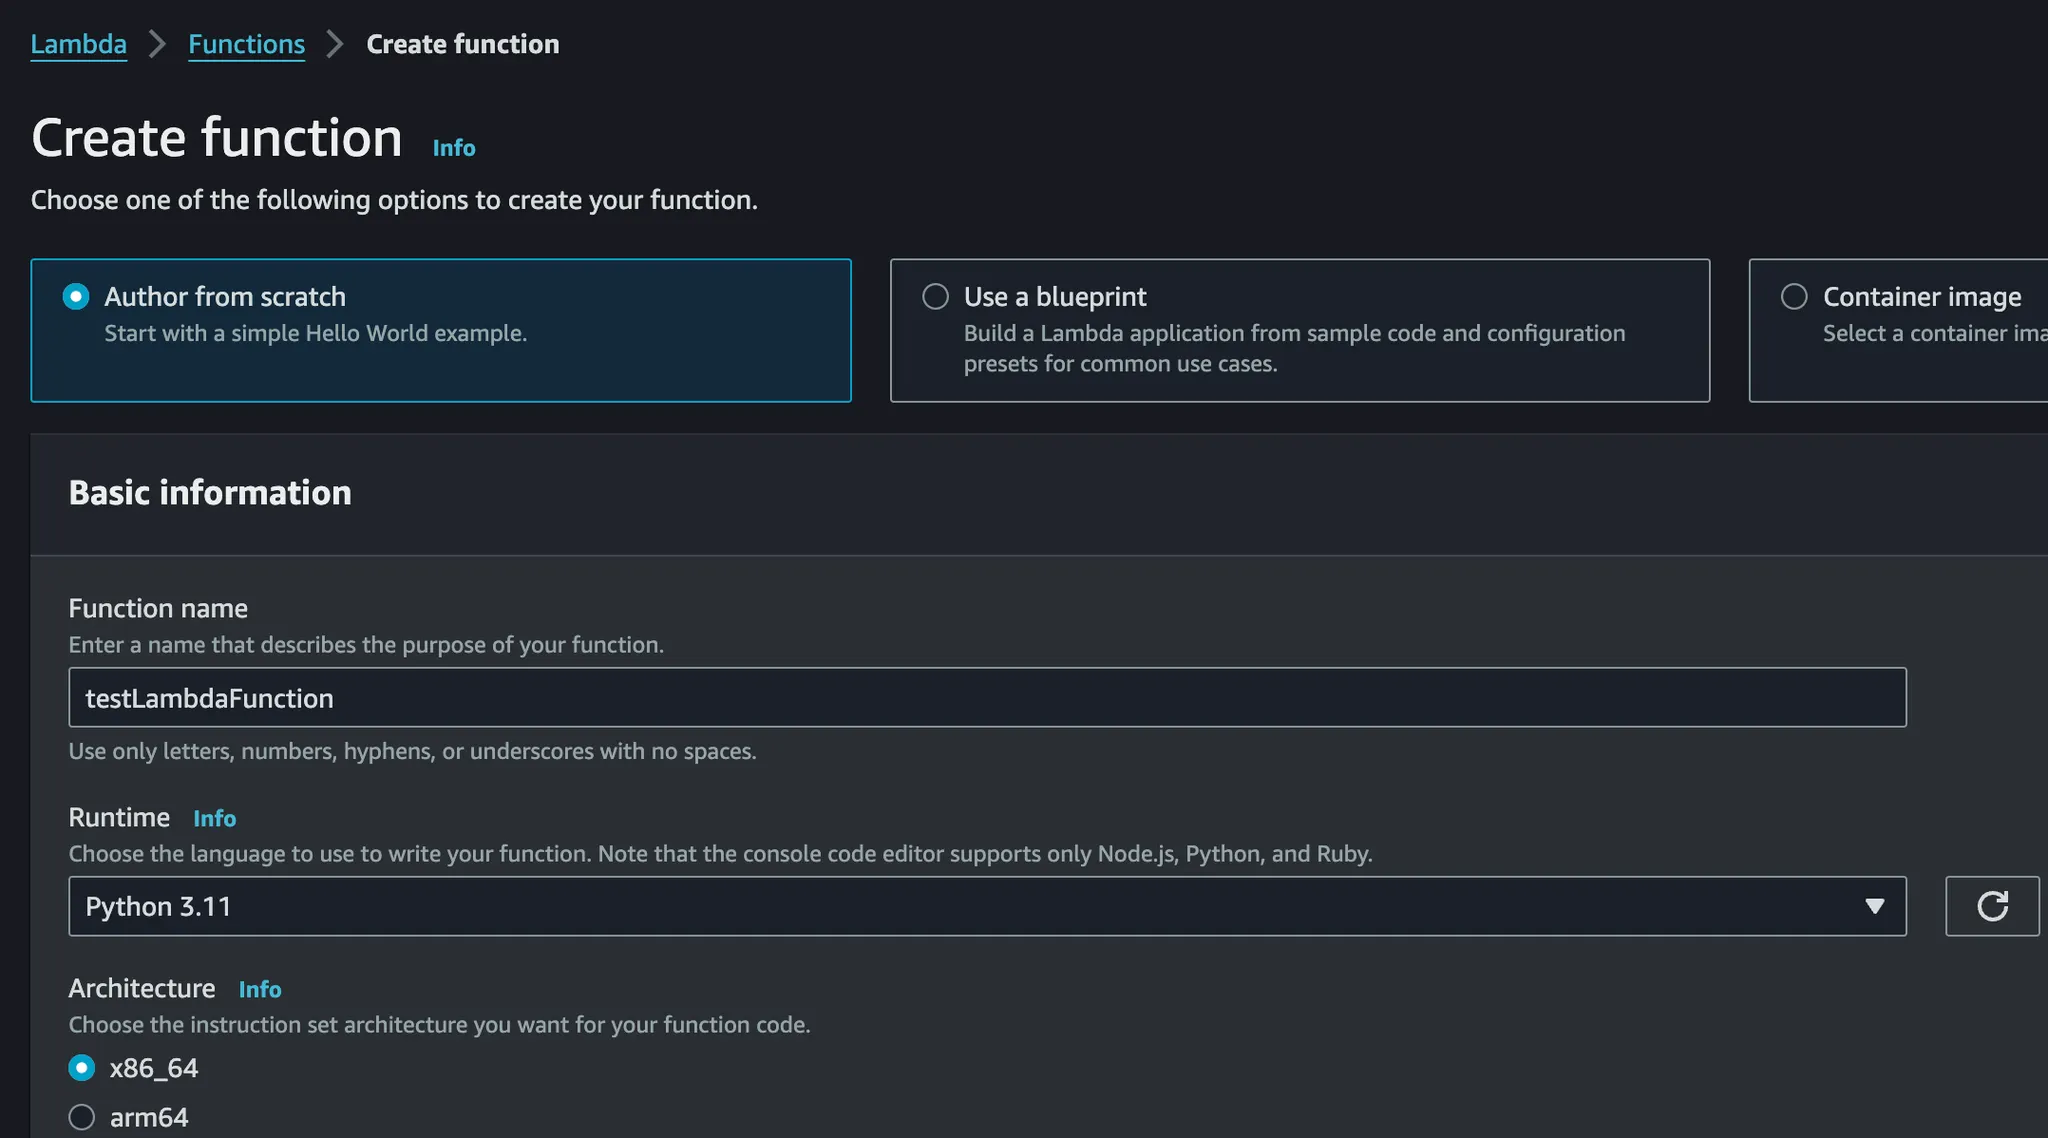Open Lambda breadcrumb link
The image size is (2048, 1138).
[78, 44]
